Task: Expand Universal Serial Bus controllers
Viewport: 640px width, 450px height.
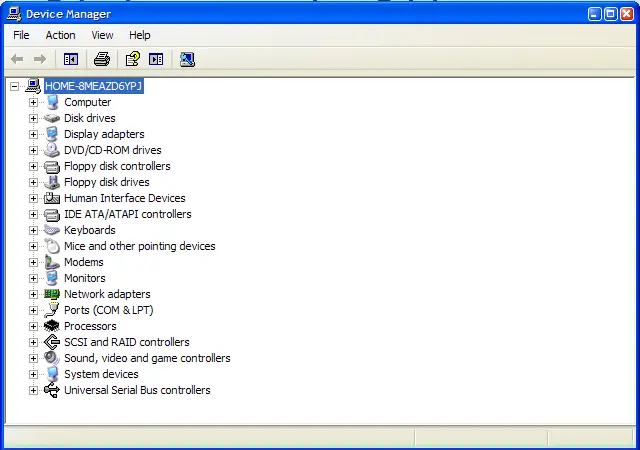Action: click(x=33, y=390)
